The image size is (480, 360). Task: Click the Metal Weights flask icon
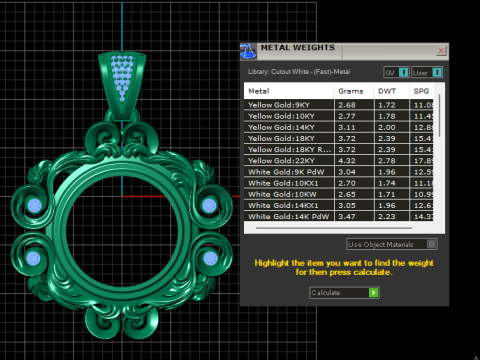pyautogui.click(x=248, y=51)
